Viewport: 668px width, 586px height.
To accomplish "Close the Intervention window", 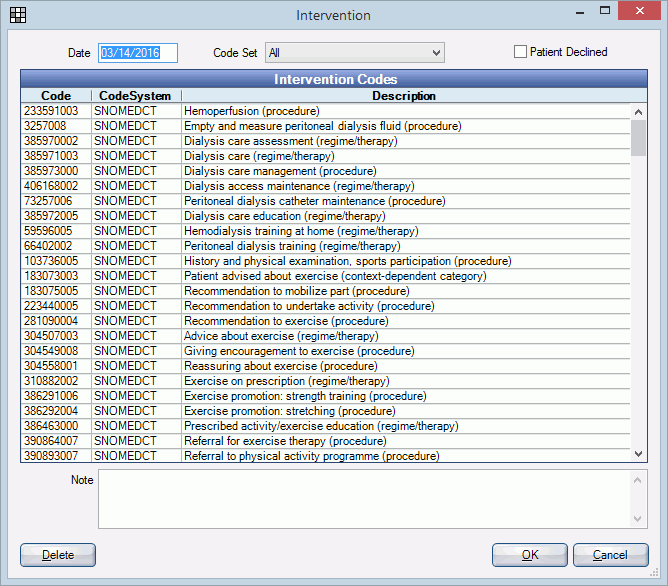I will tap(638, 13).
